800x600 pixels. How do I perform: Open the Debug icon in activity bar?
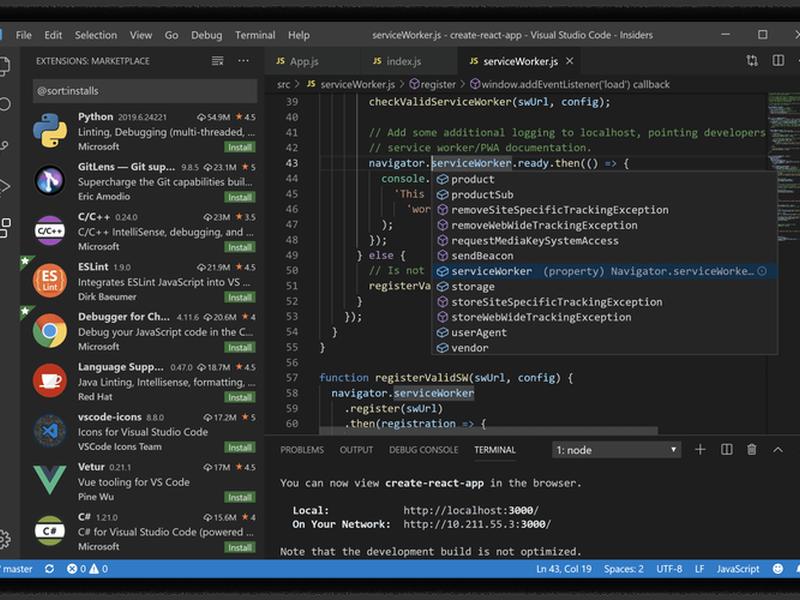pos(4,186)
